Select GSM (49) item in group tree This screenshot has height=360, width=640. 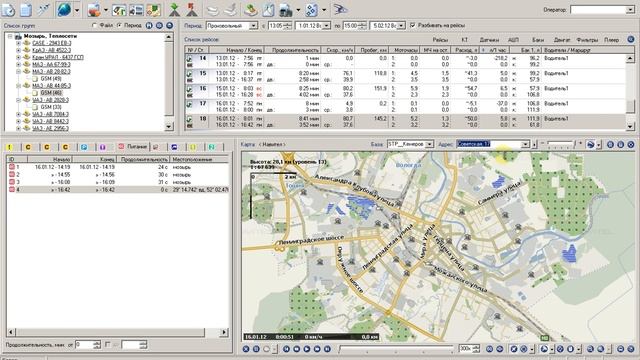coord(51,78)
